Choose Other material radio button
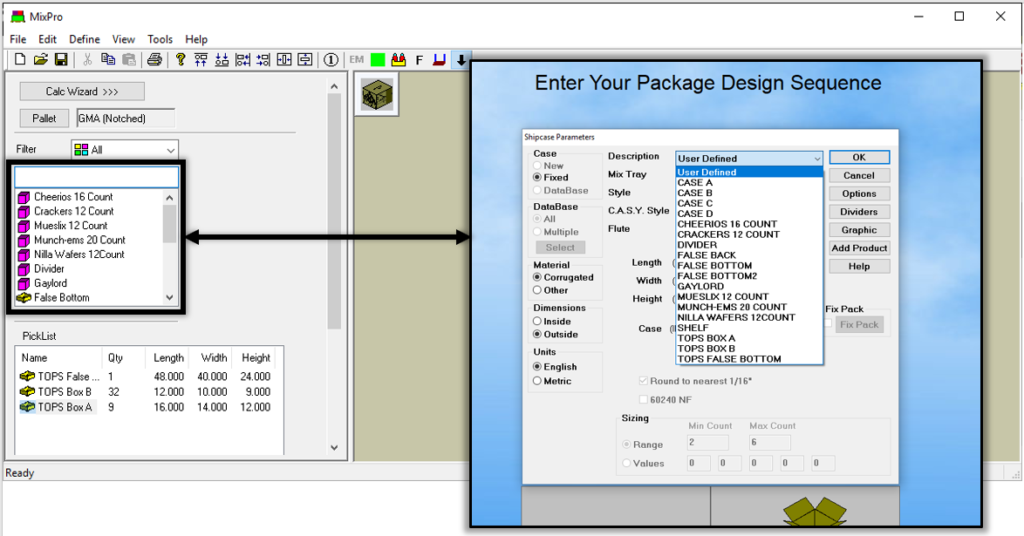This screenshot has width=1024, height=536. (x=538, y=290)
